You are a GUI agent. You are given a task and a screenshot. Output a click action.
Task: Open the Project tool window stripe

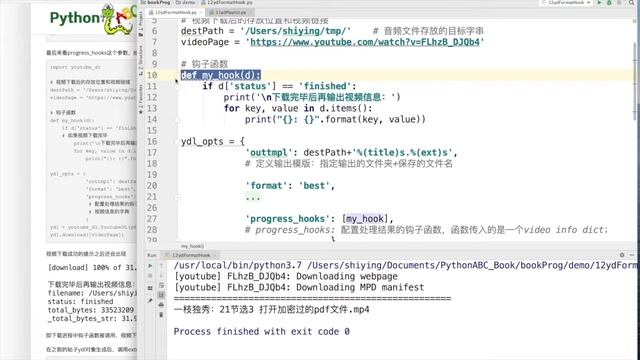(x=141, y=23)
